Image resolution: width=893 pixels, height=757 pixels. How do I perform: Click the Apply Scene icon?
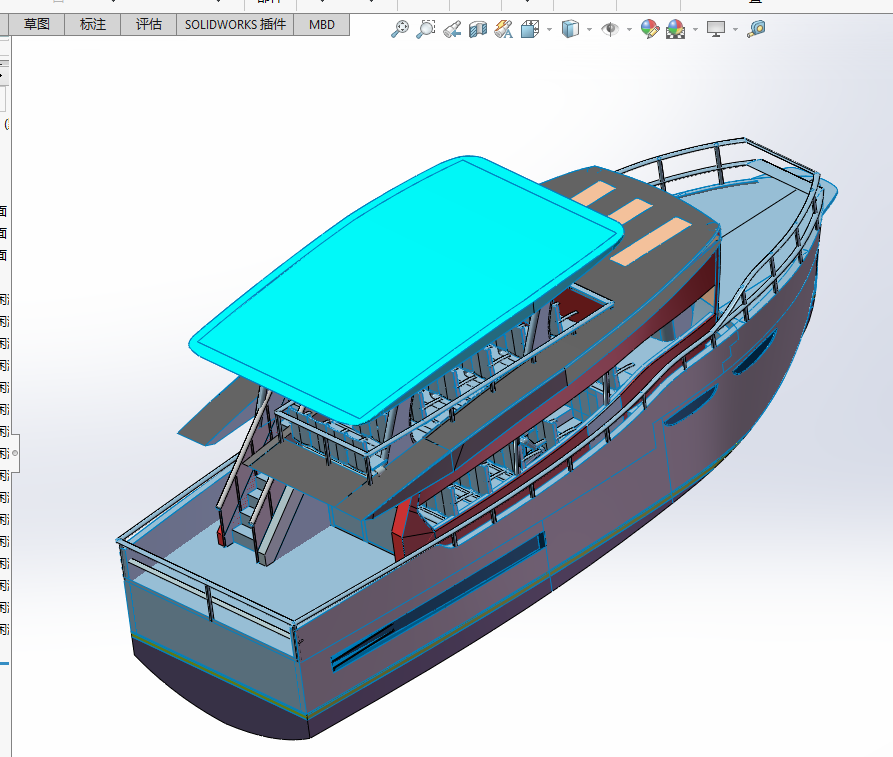676,29
